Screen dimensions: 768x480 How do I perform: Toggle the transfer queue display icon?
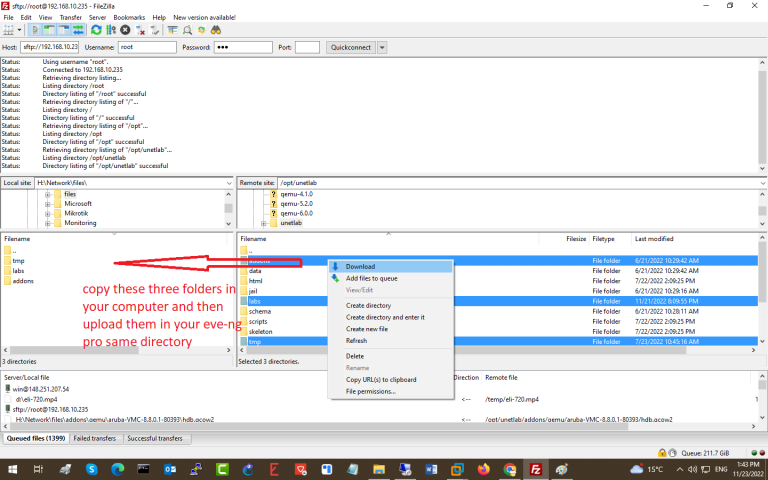click(76, 30)
